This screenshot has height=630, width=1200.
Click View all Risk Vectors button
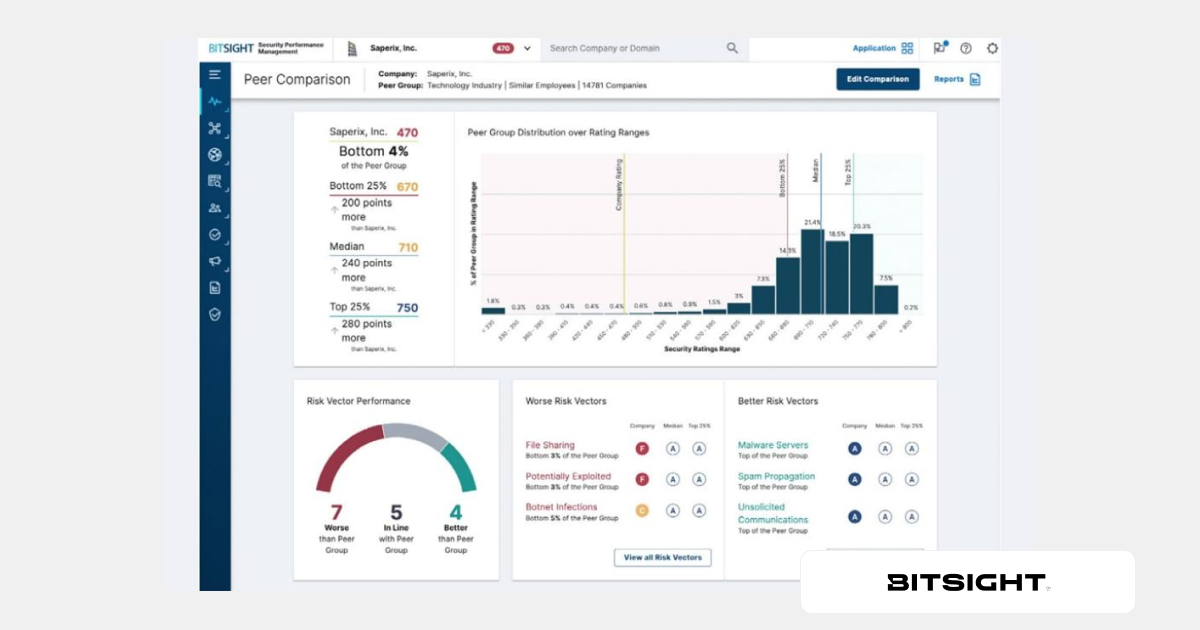click(662, 557)
